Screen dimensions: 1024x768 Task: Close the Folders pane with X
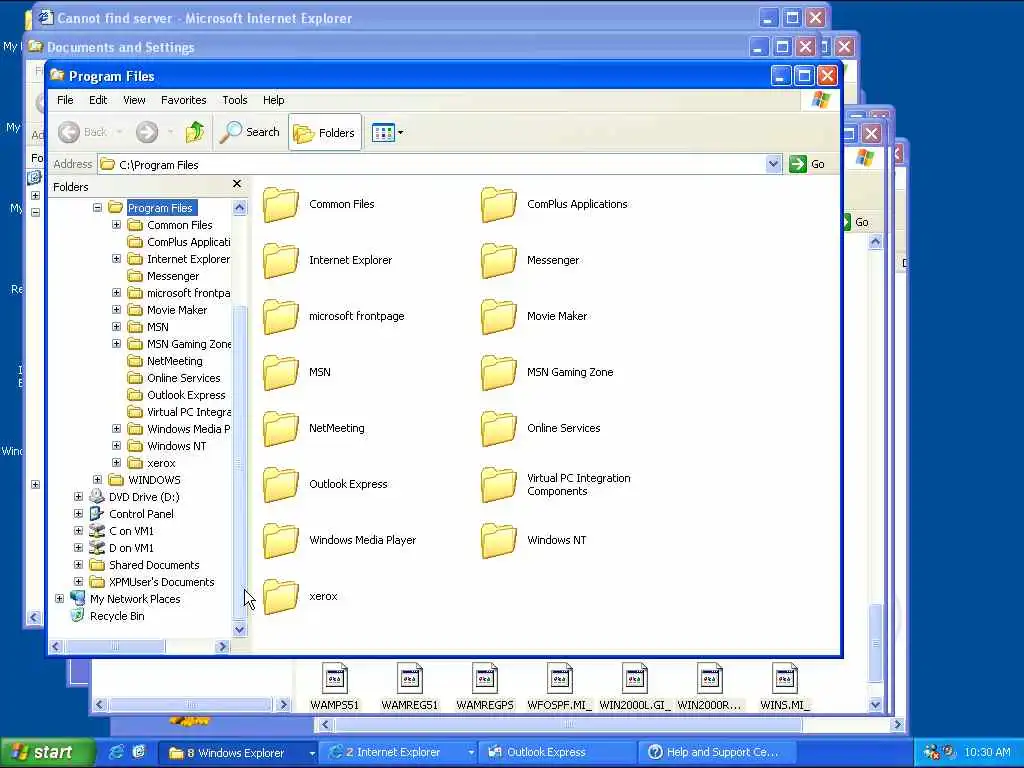pos(237,184)
